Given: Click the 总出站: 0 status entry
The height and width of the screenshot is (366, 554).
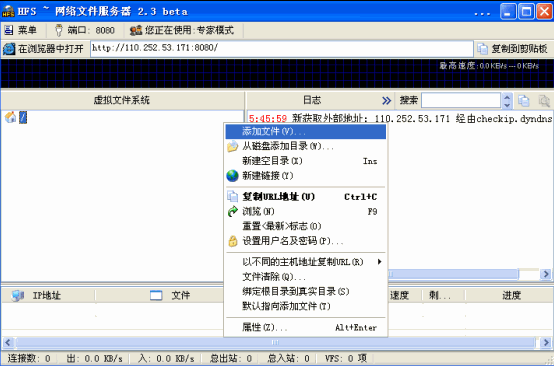Looking at the screenshot, I should point(231,359).
